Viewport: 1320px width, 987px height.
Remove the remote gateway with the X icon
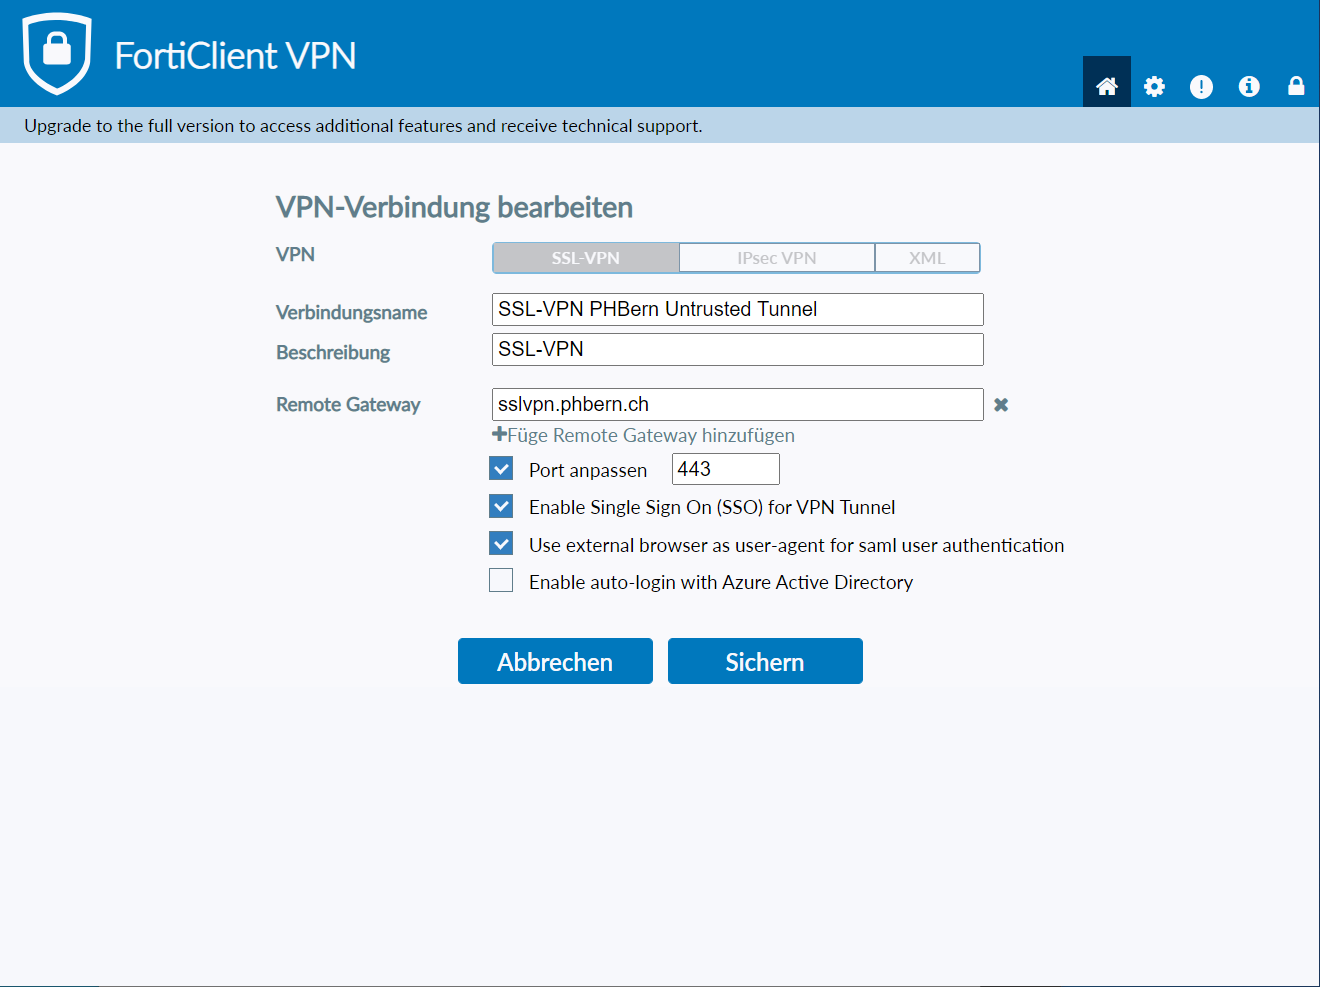[1001, 404]
